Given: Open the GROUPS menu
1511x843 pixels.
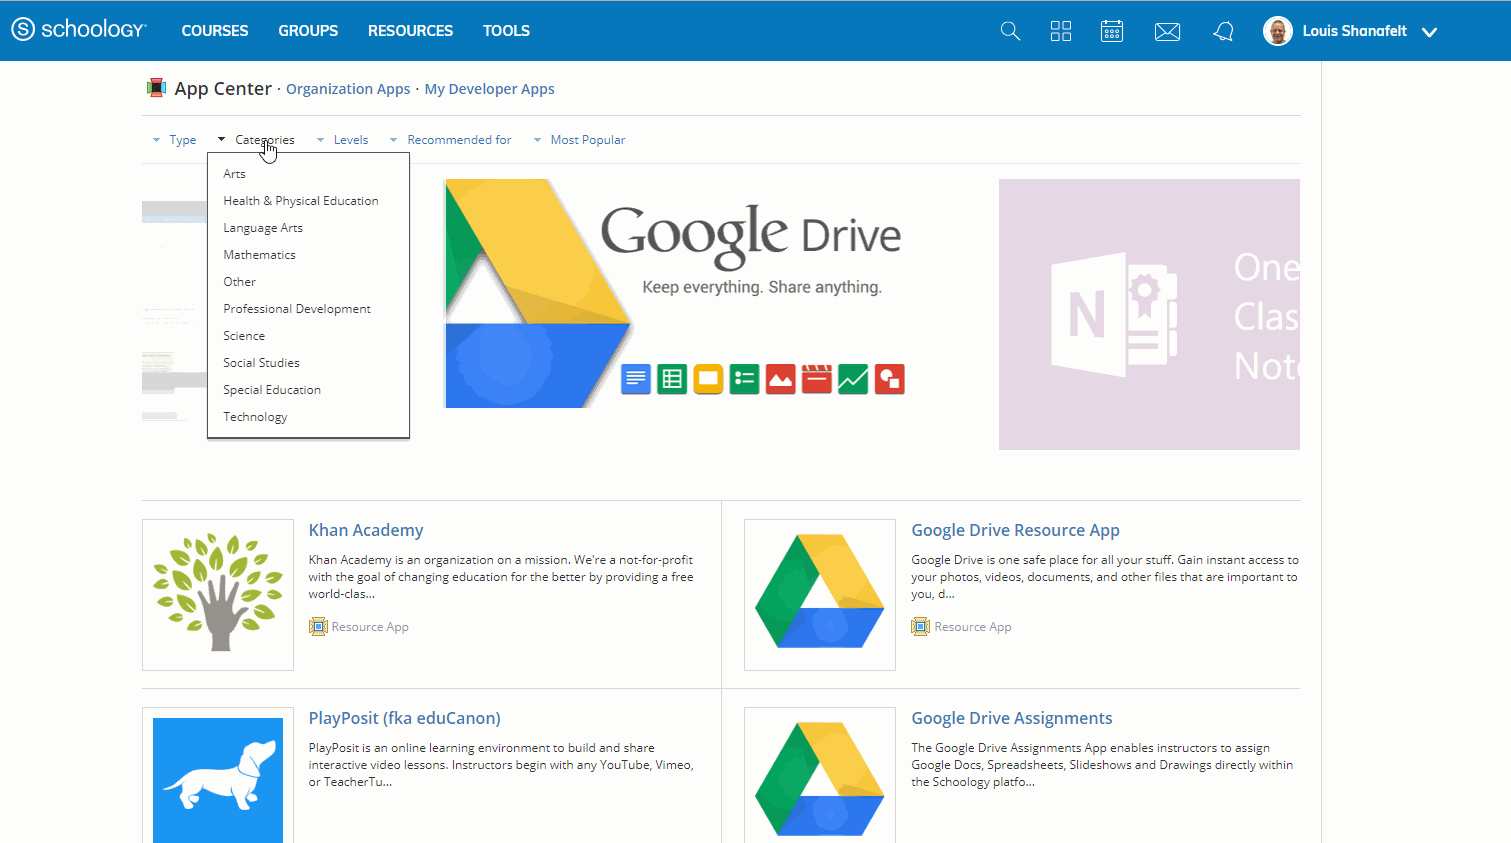Looking at the screenshot, I should 308,31.
